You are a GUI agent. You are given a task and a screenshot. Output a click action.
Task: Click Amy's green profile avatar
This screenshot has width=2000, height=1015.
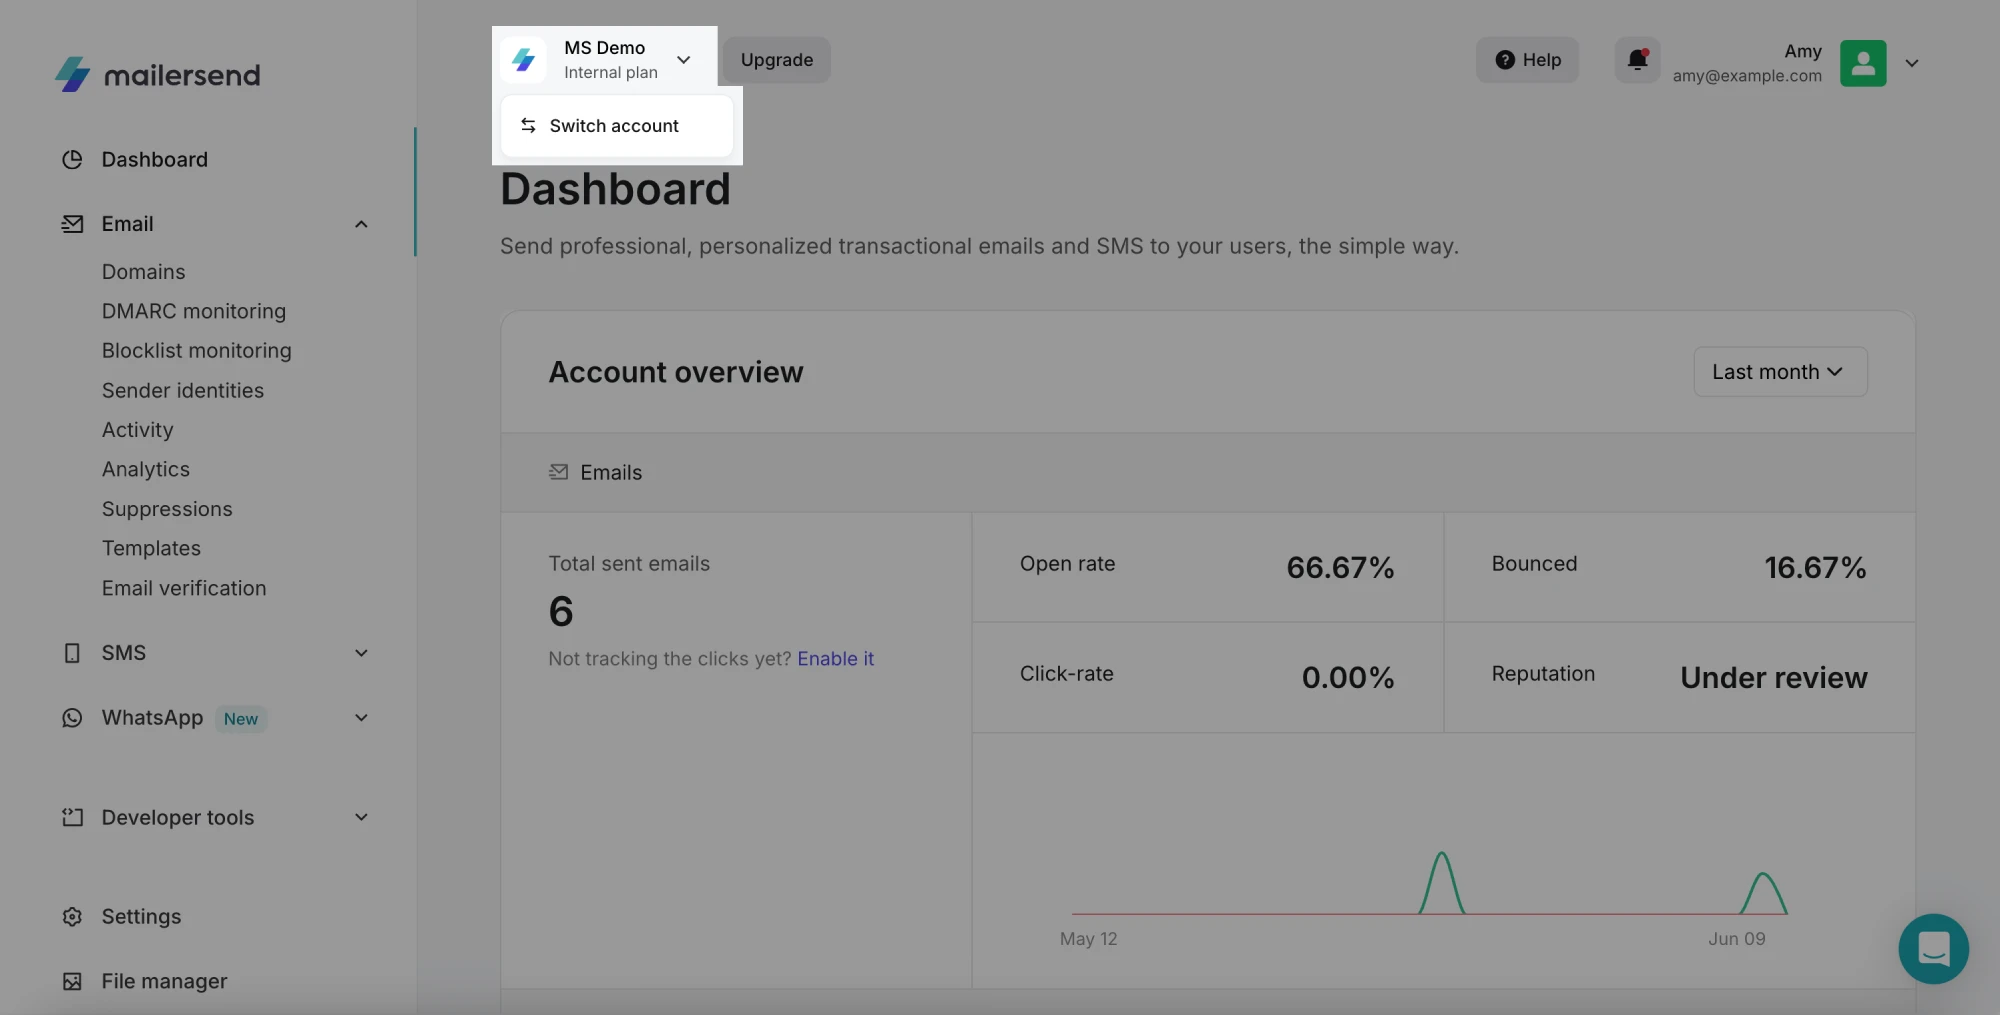1863,63
